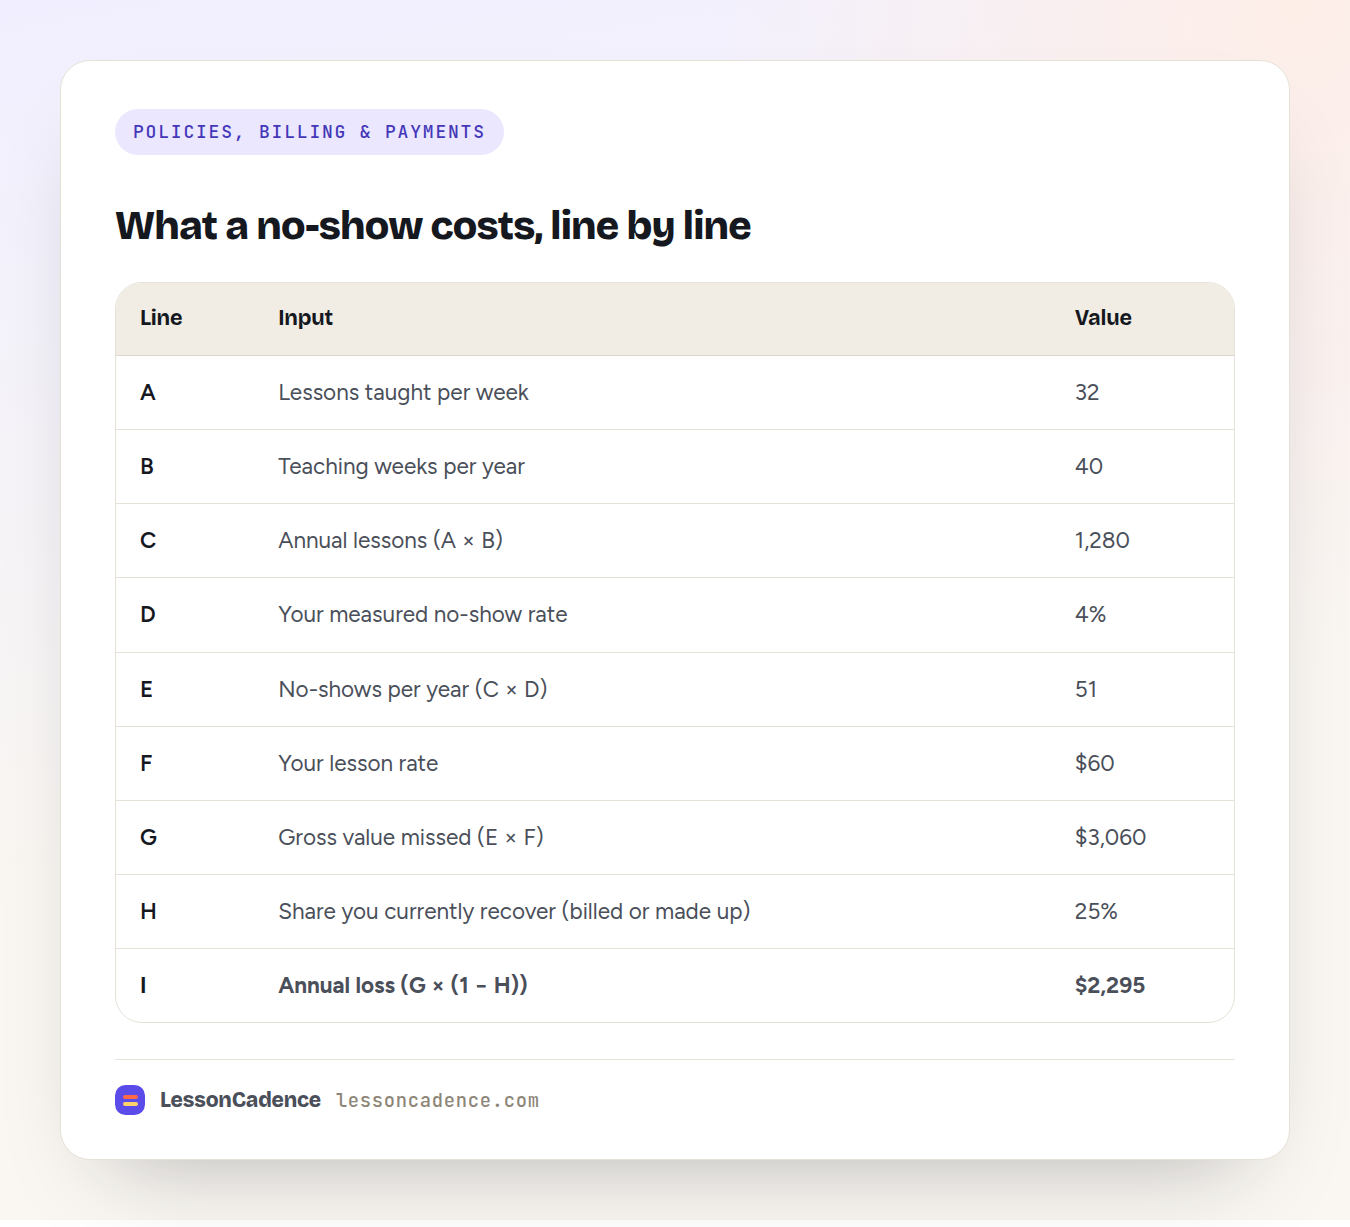Click 'No-shows per year (C × D)'
The image size is (1350, 1227).
(412, 690)
